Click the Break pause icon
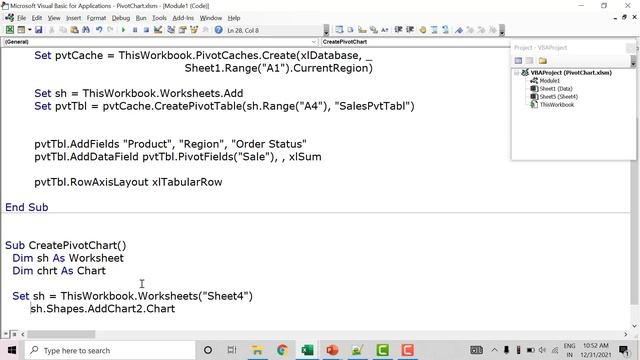 [x=135, y=30]
